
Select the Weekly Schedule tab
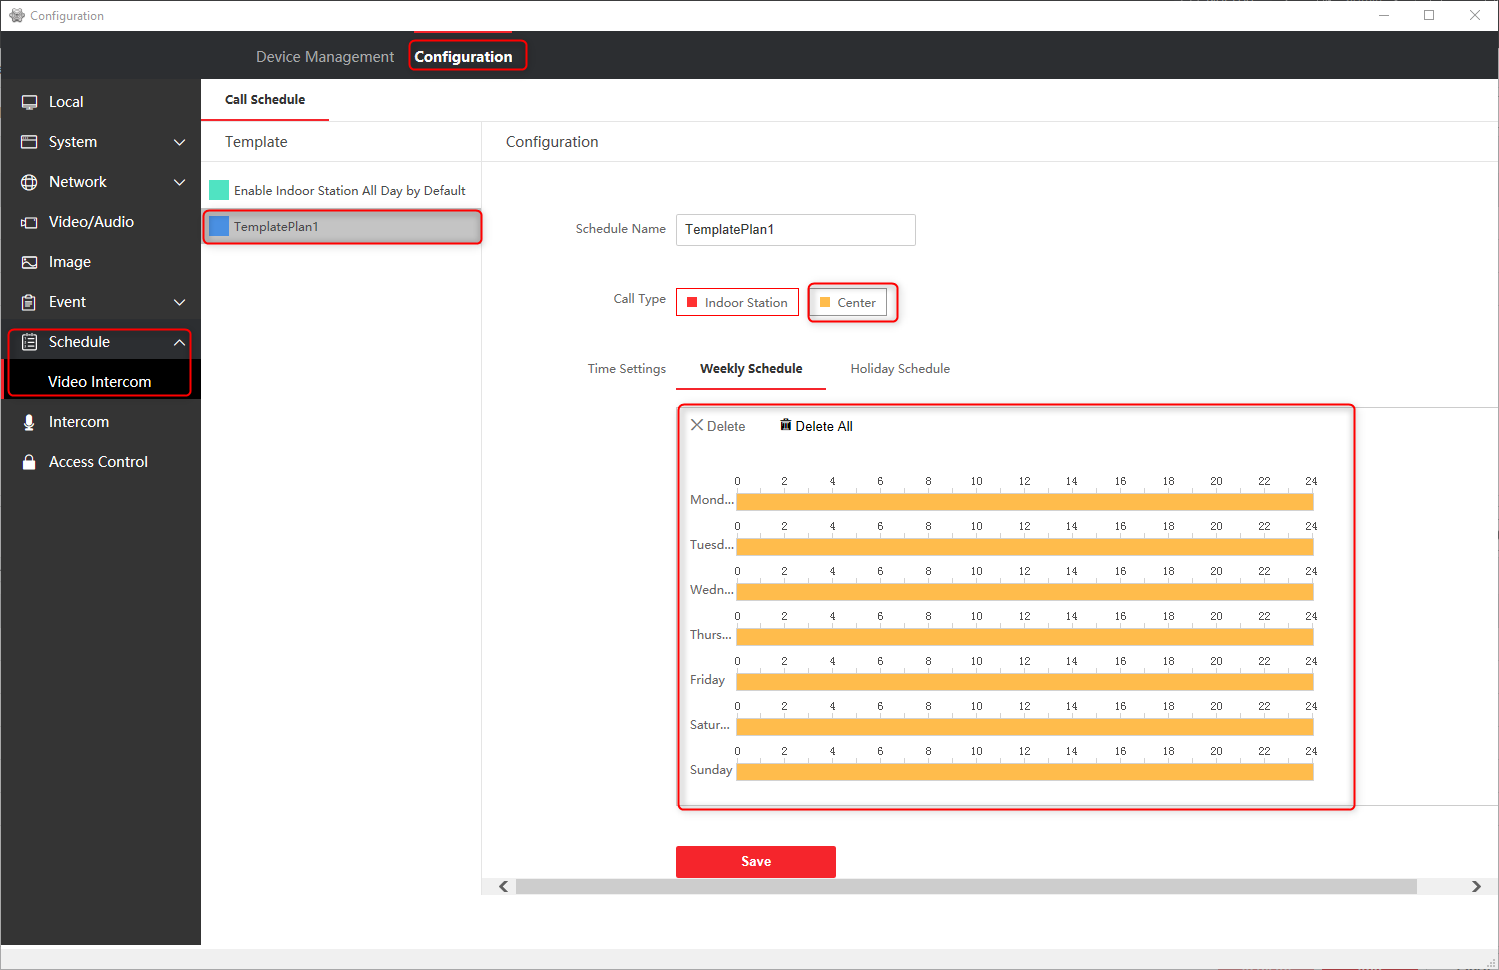(x=751, y=369)
